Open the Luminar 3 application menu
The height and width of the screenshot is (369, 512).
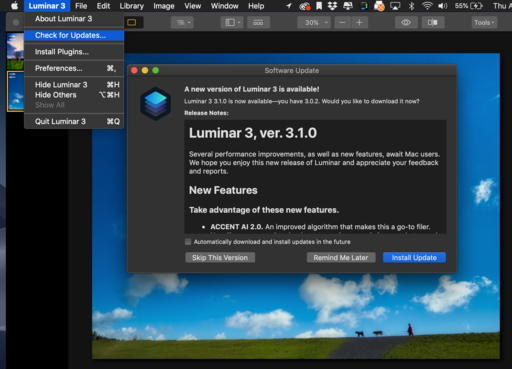[x=47, y=6]
